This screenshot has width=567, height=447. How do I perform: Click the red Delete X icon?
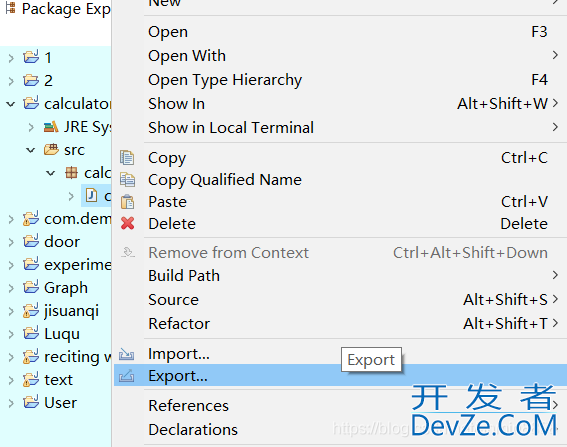pos(128,224)
